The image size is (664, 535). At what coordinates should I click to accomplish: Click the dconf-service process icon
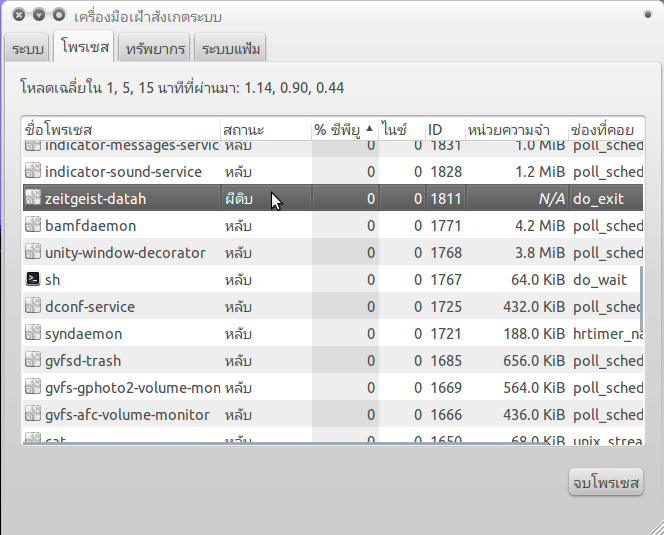pyautogui.click(x=33, y=307)
